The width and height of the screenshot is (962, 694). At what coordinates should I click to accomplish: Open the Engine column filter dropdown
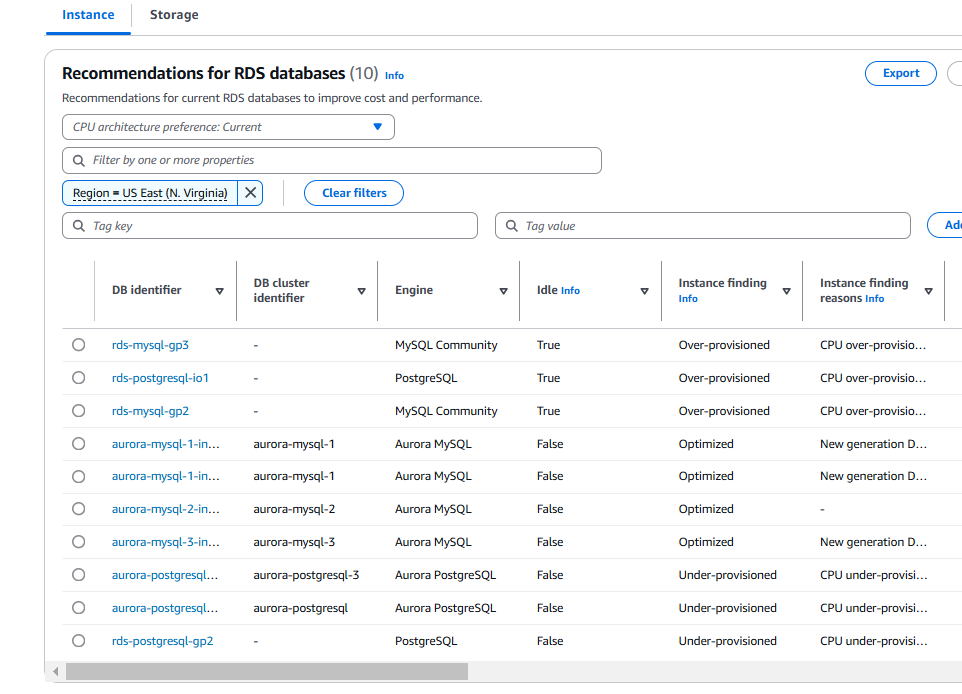pyautogui.click(x=503, y=290)
